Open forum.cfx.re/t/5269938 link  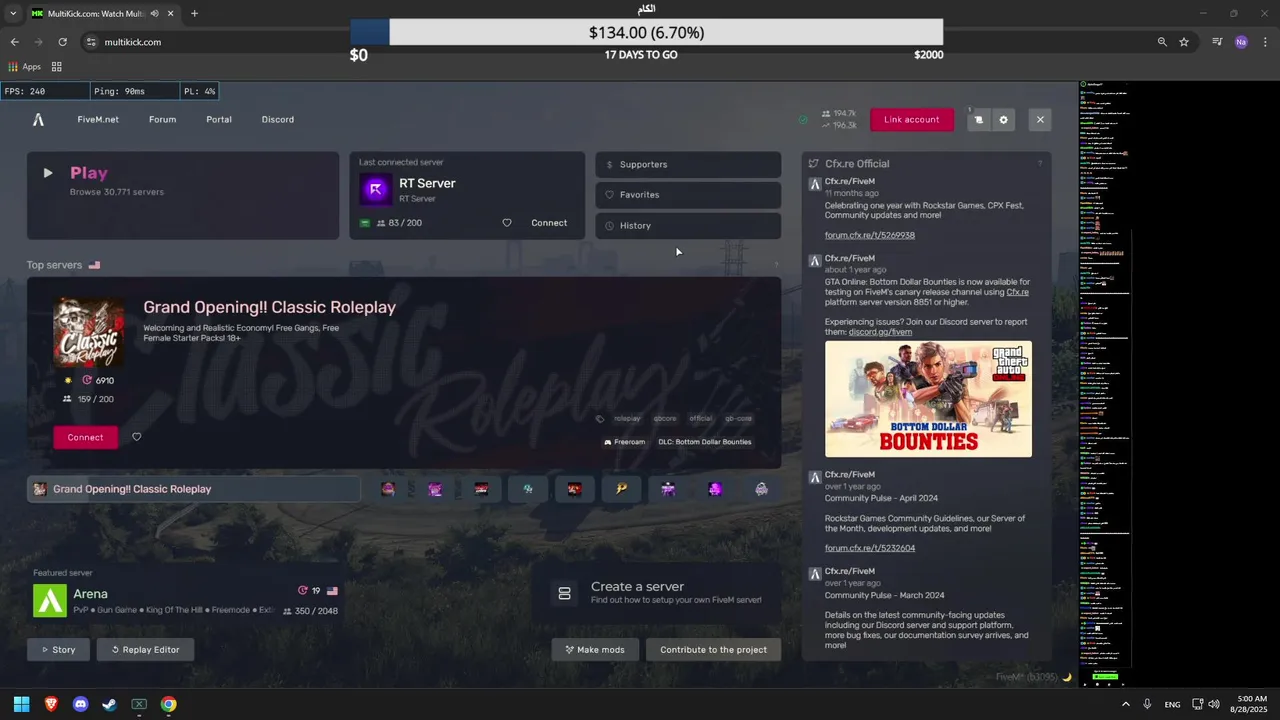coord(869,235)
